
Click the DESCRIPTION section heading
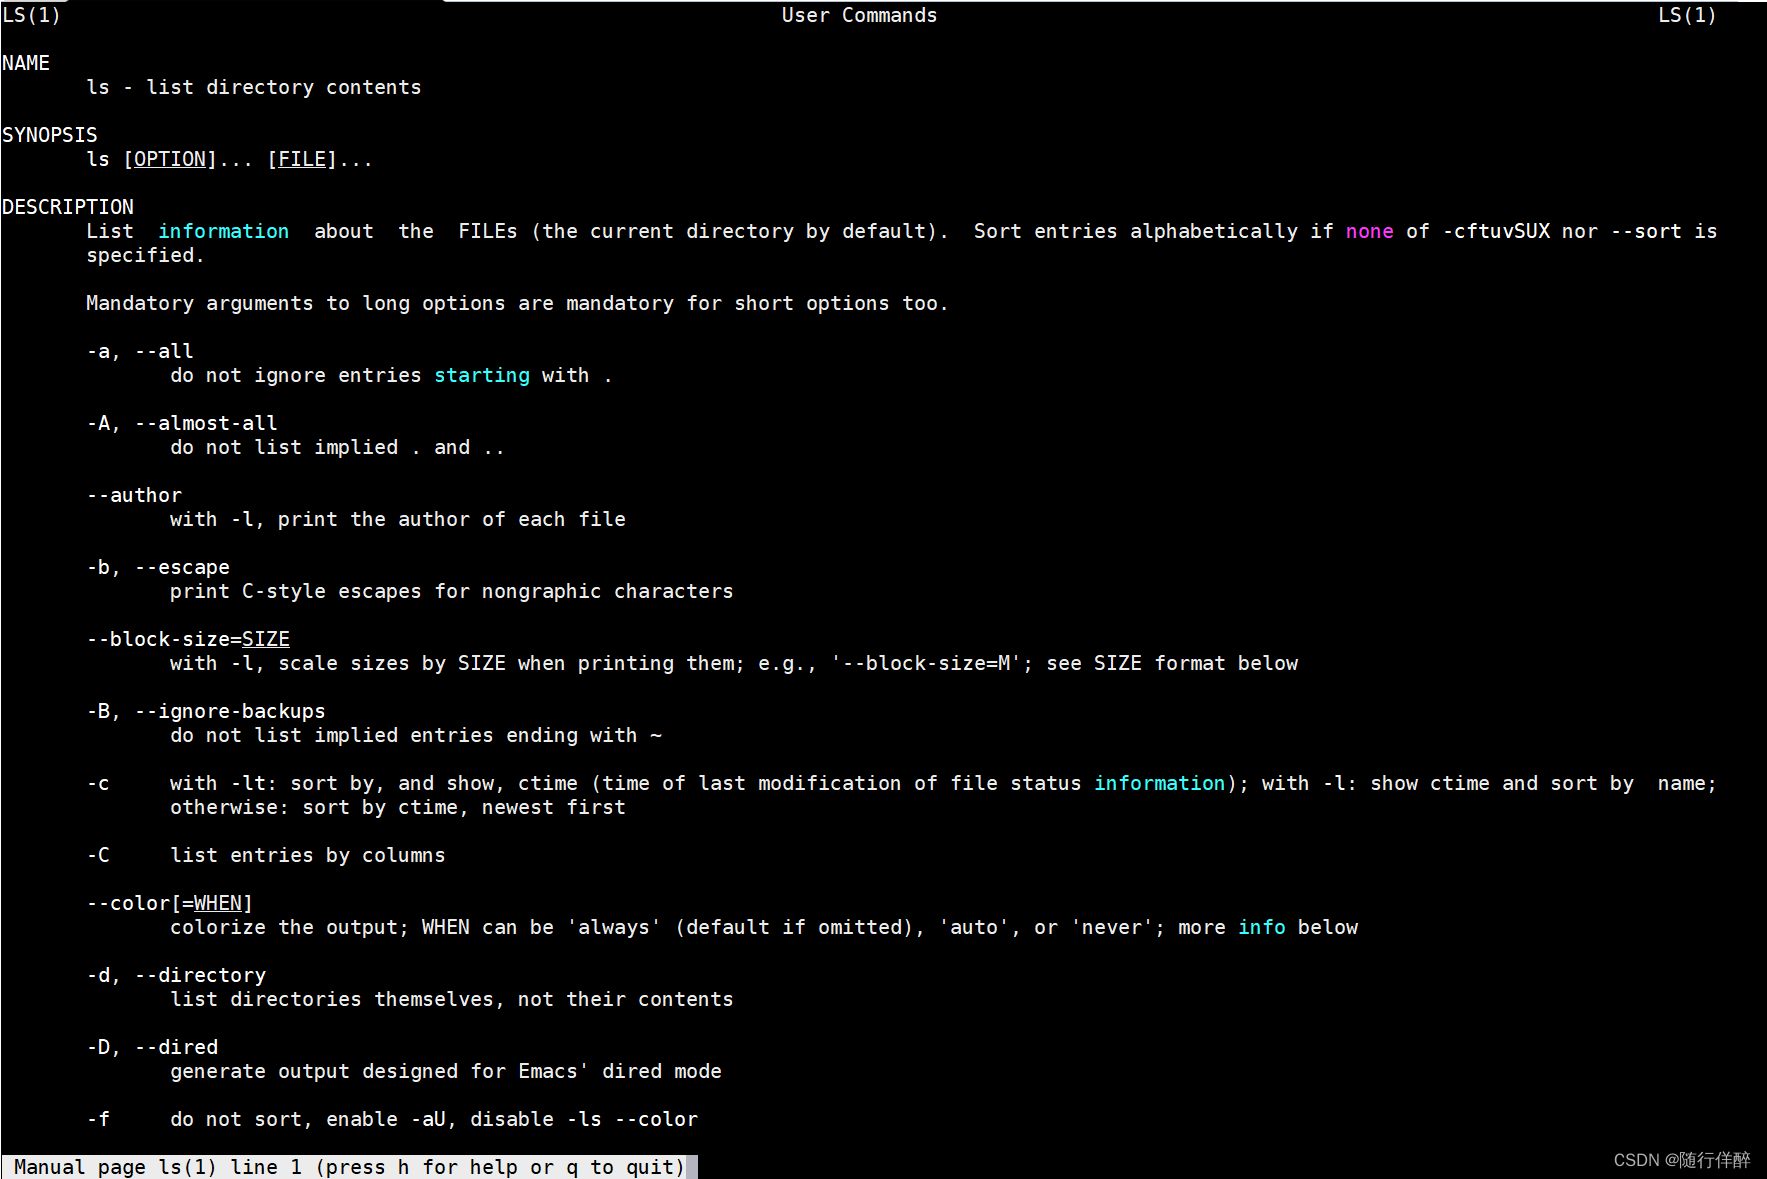[x=68, y=207]
